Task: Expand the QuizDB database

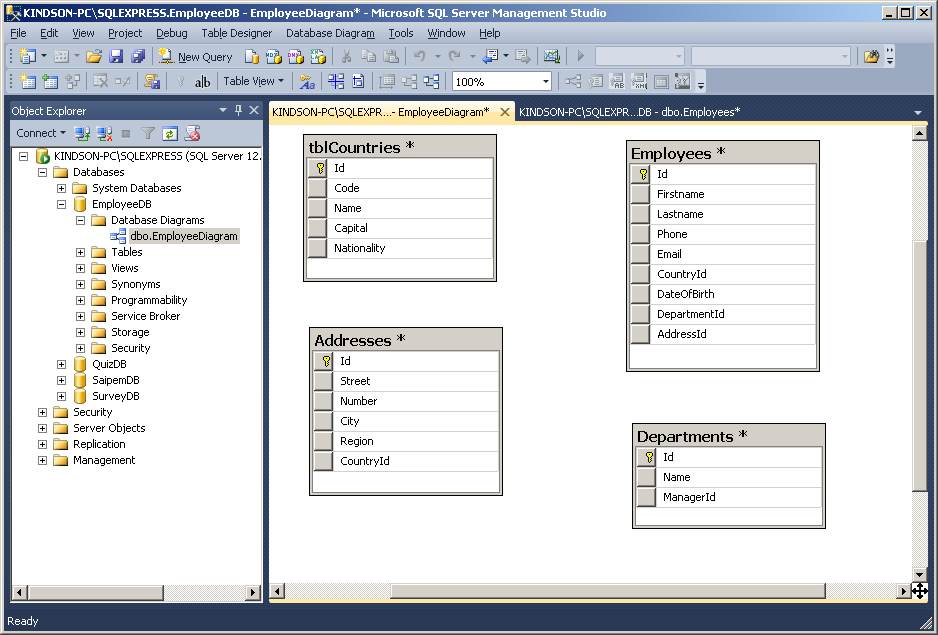Action: tap(62, 364)
